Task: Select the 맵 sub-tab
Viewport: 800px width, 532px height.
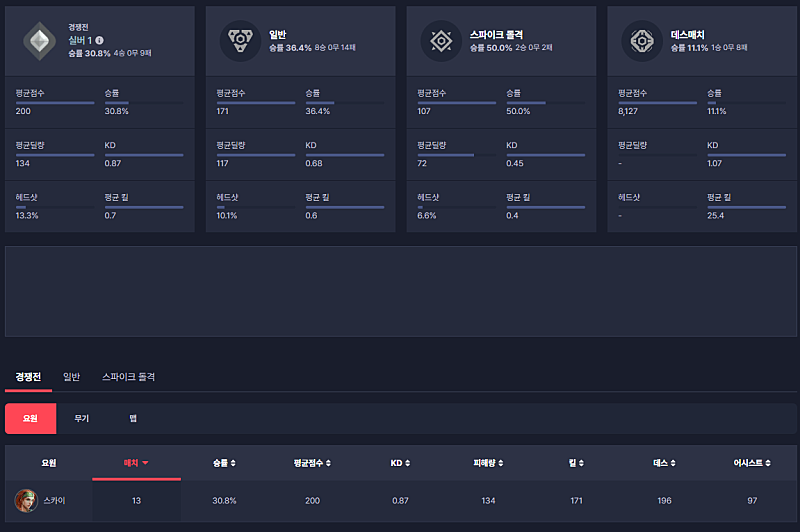Action: (133, 418)
